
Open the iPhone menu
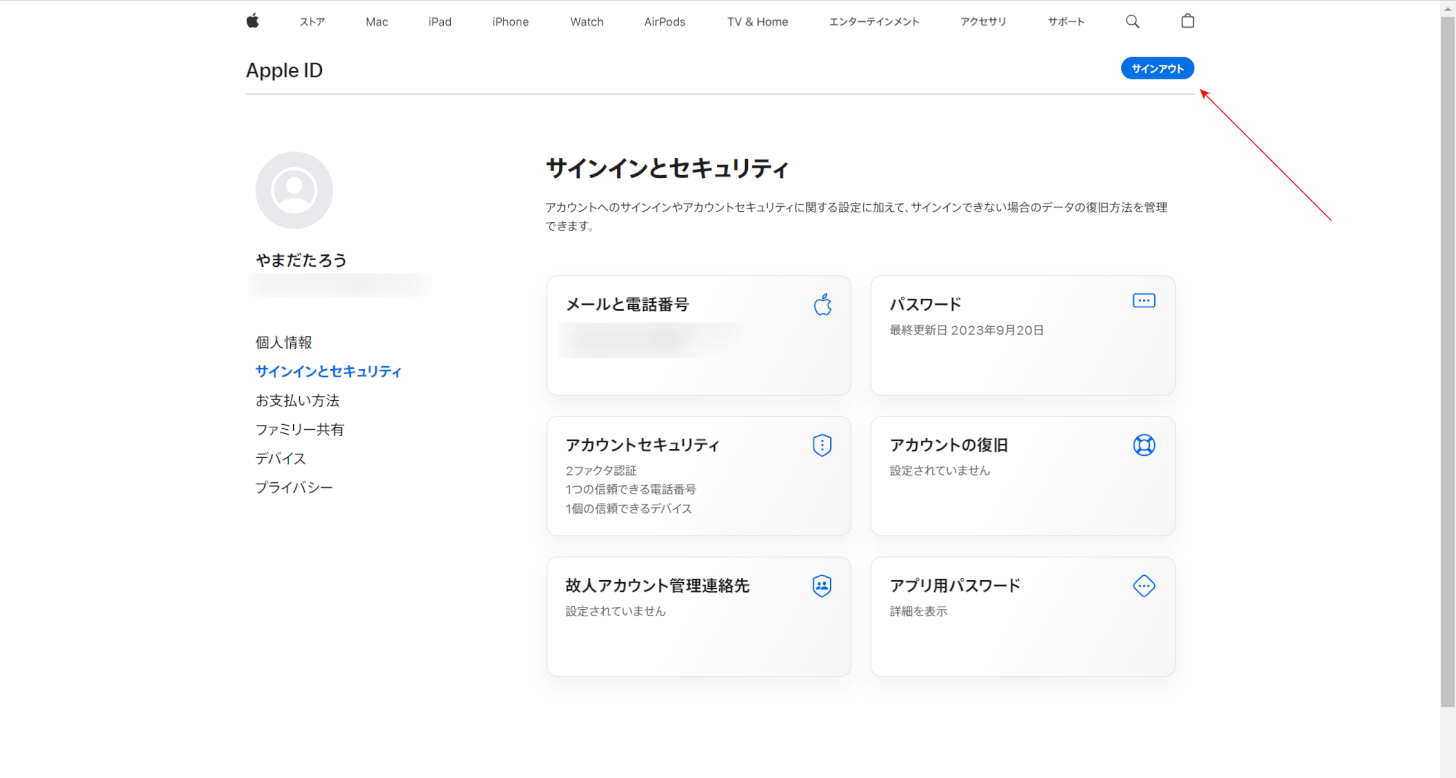click(x=511, y=22)
